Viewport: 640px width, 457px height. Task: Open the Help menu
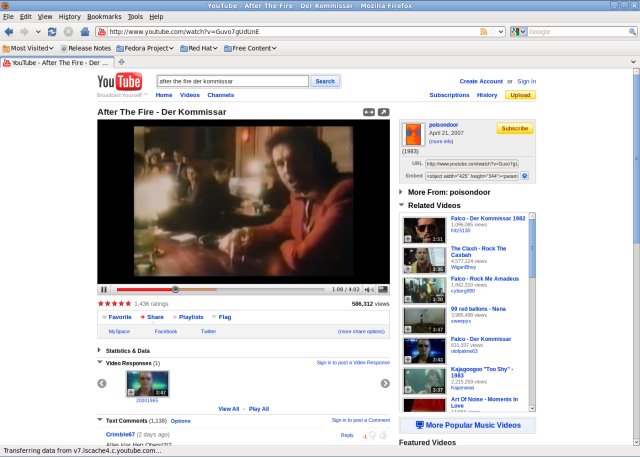tap(156, 17)
